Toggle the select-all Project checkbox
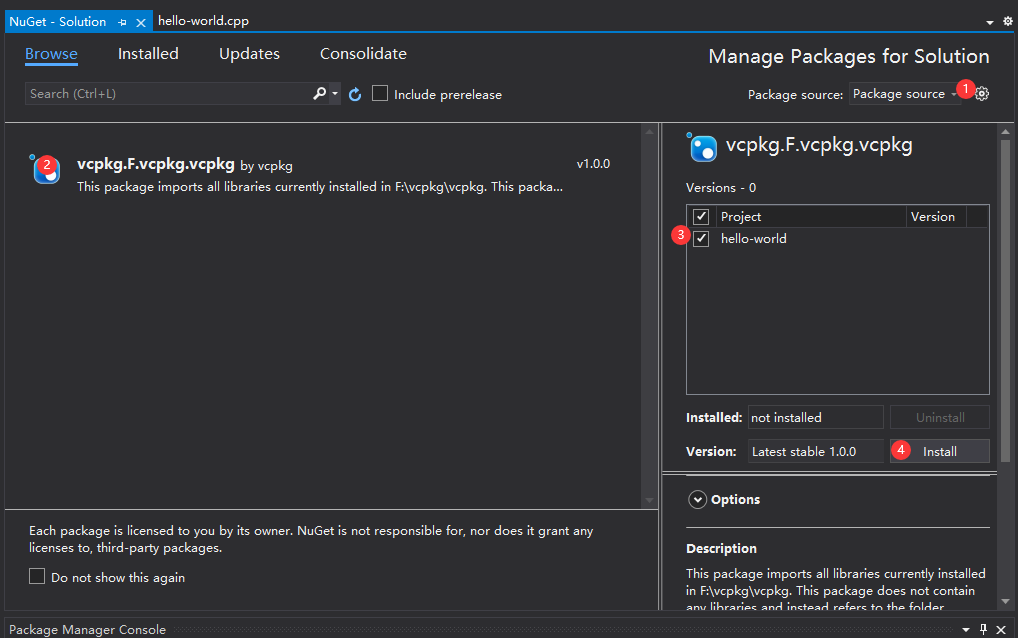 coord(701,216)
